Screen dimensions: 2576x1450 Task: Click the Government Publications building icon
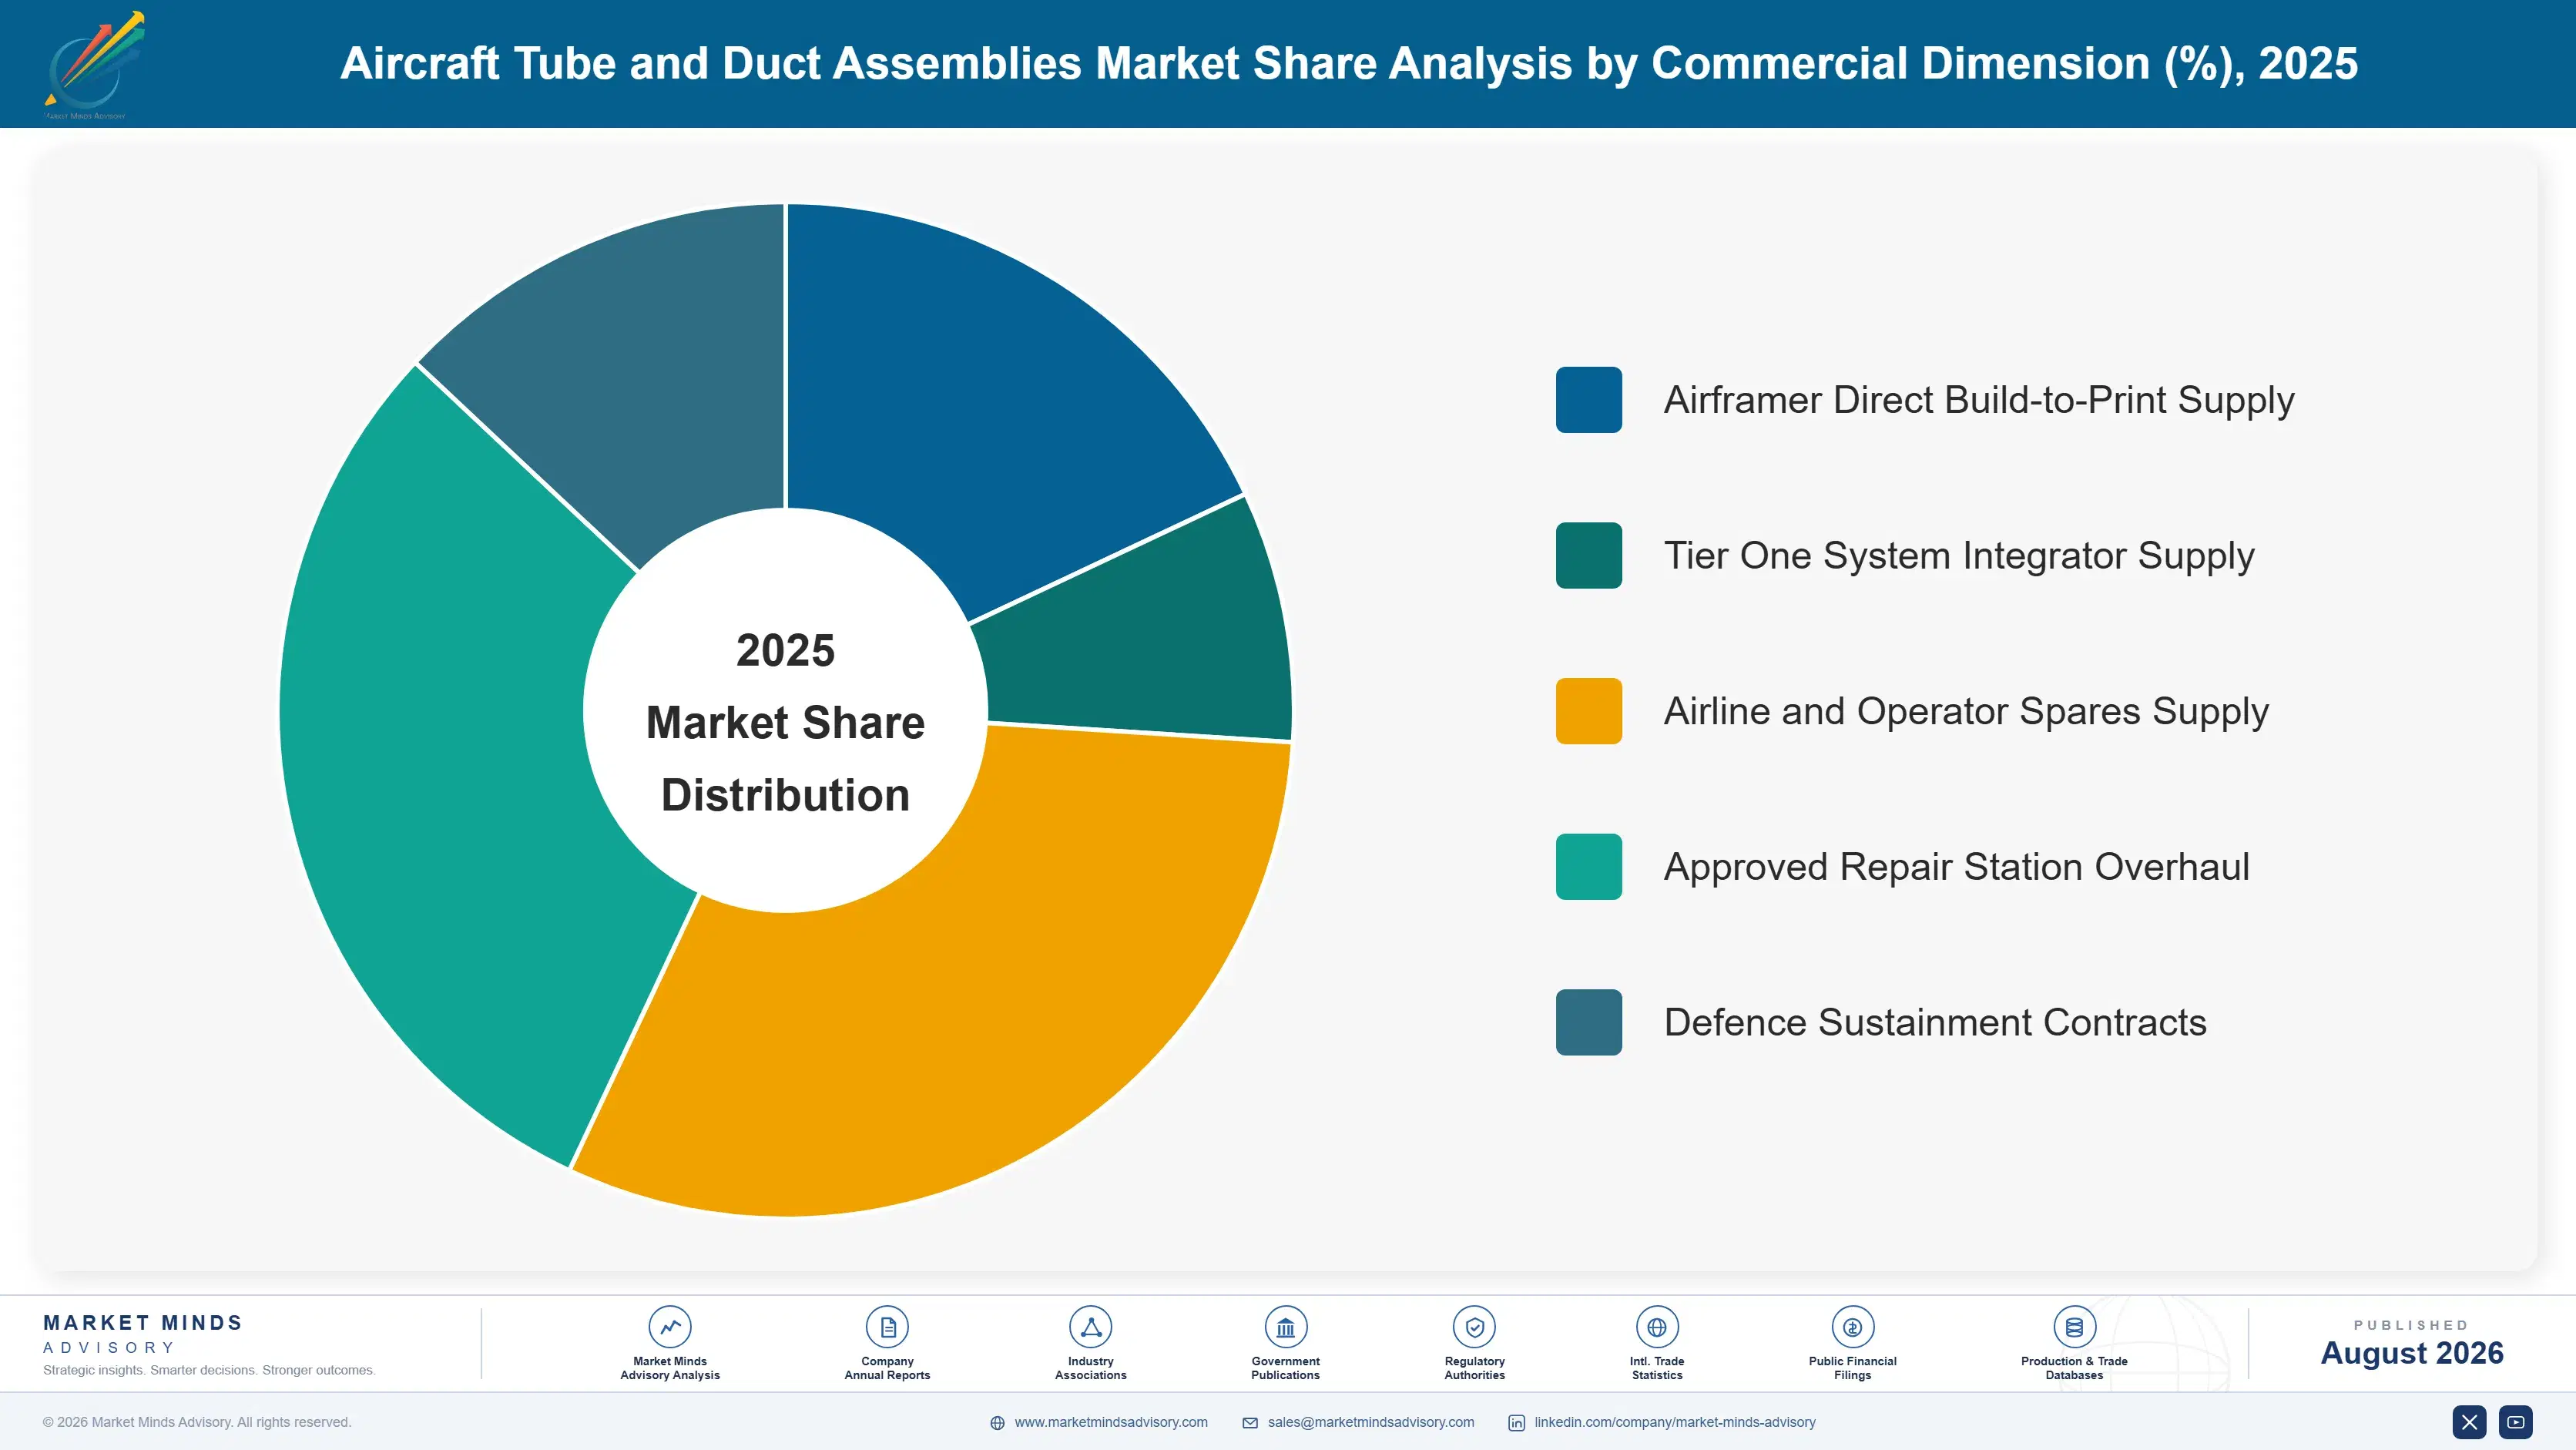(x=1285, y=1327)
